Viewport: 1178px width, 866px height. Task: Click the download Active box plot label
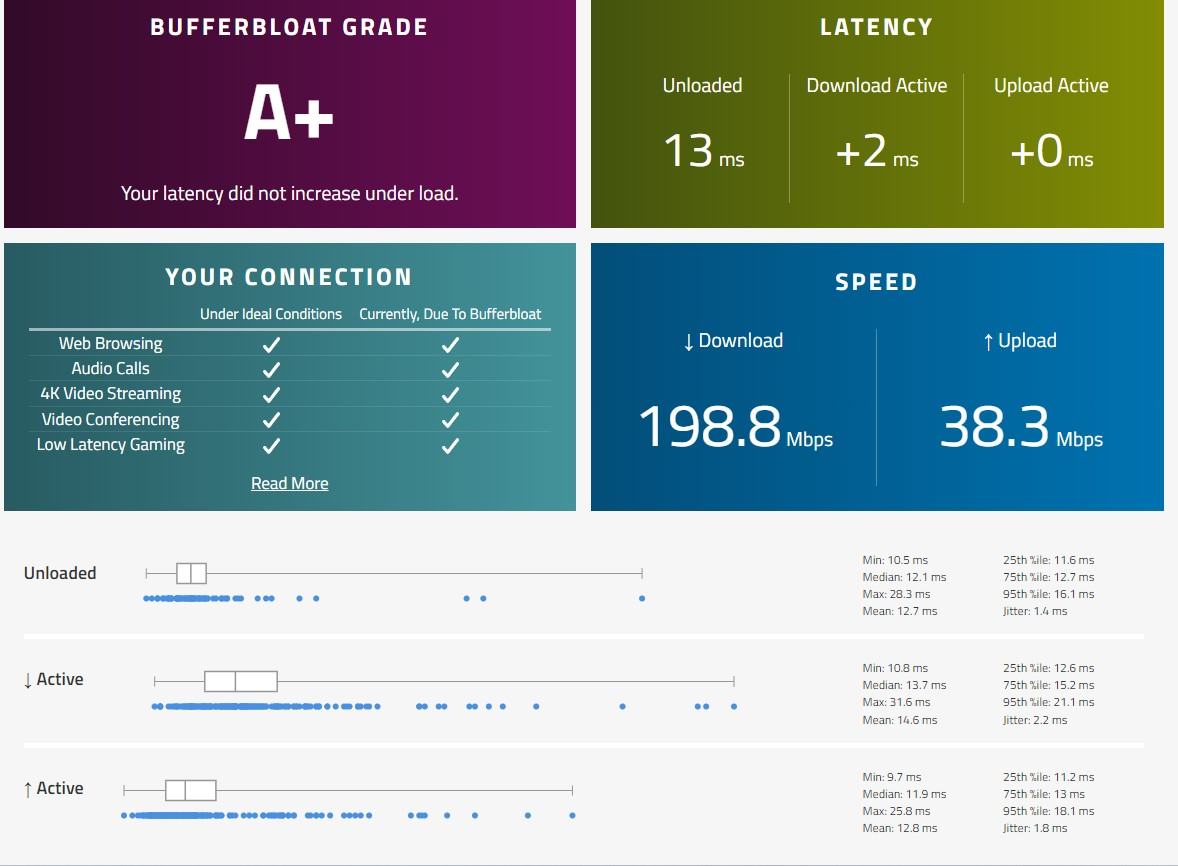click(x=53, y=680)
